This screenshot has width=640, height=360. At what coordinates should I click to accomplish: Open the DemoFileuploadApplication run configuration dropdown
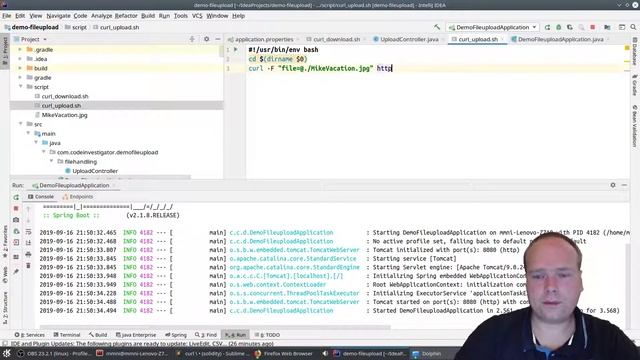tap(492, 27)
